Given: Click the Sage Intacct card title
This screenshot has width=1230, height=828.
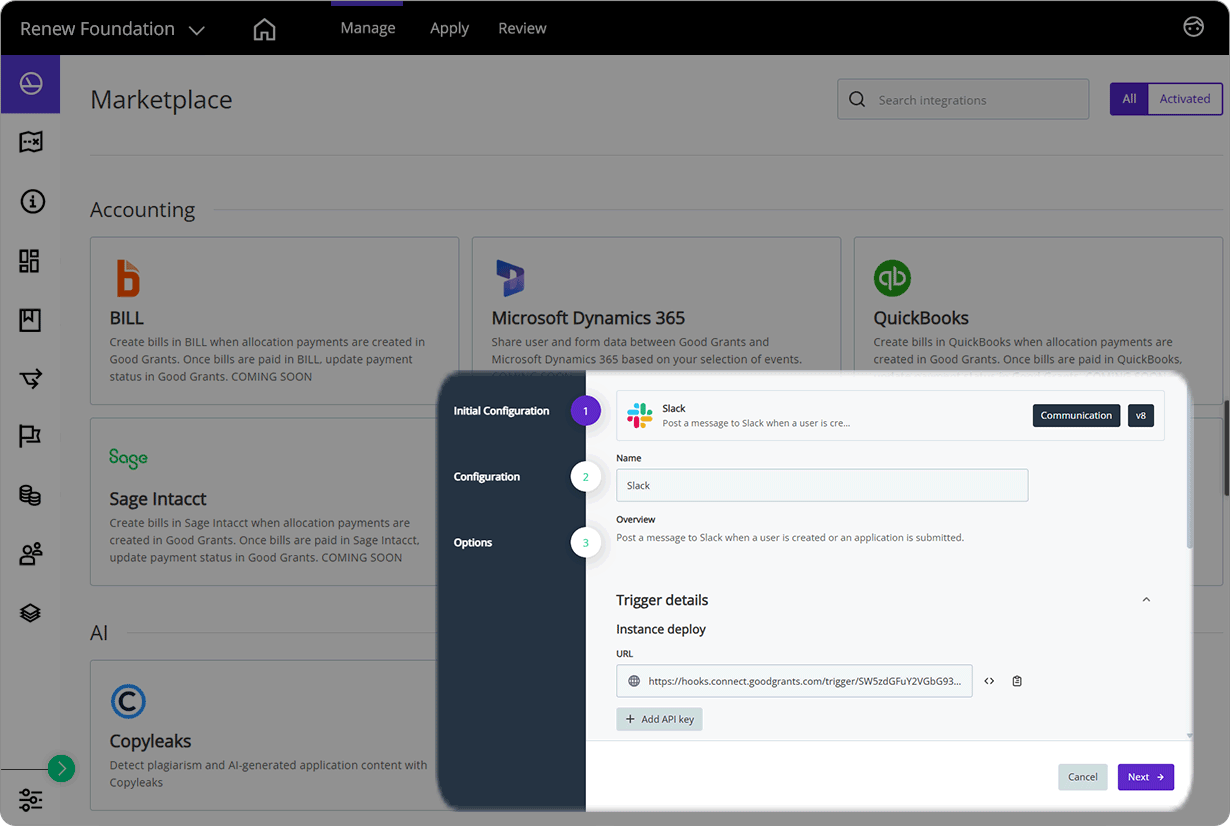Looking at the screenshot, I should tap(158, 499).
